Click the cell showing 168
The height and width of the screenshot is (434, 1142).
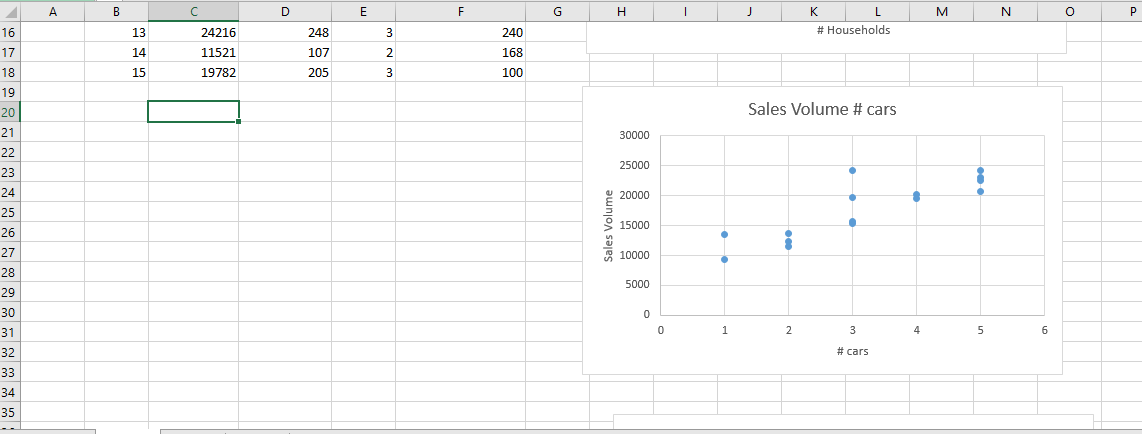click(x=460, y=52)
